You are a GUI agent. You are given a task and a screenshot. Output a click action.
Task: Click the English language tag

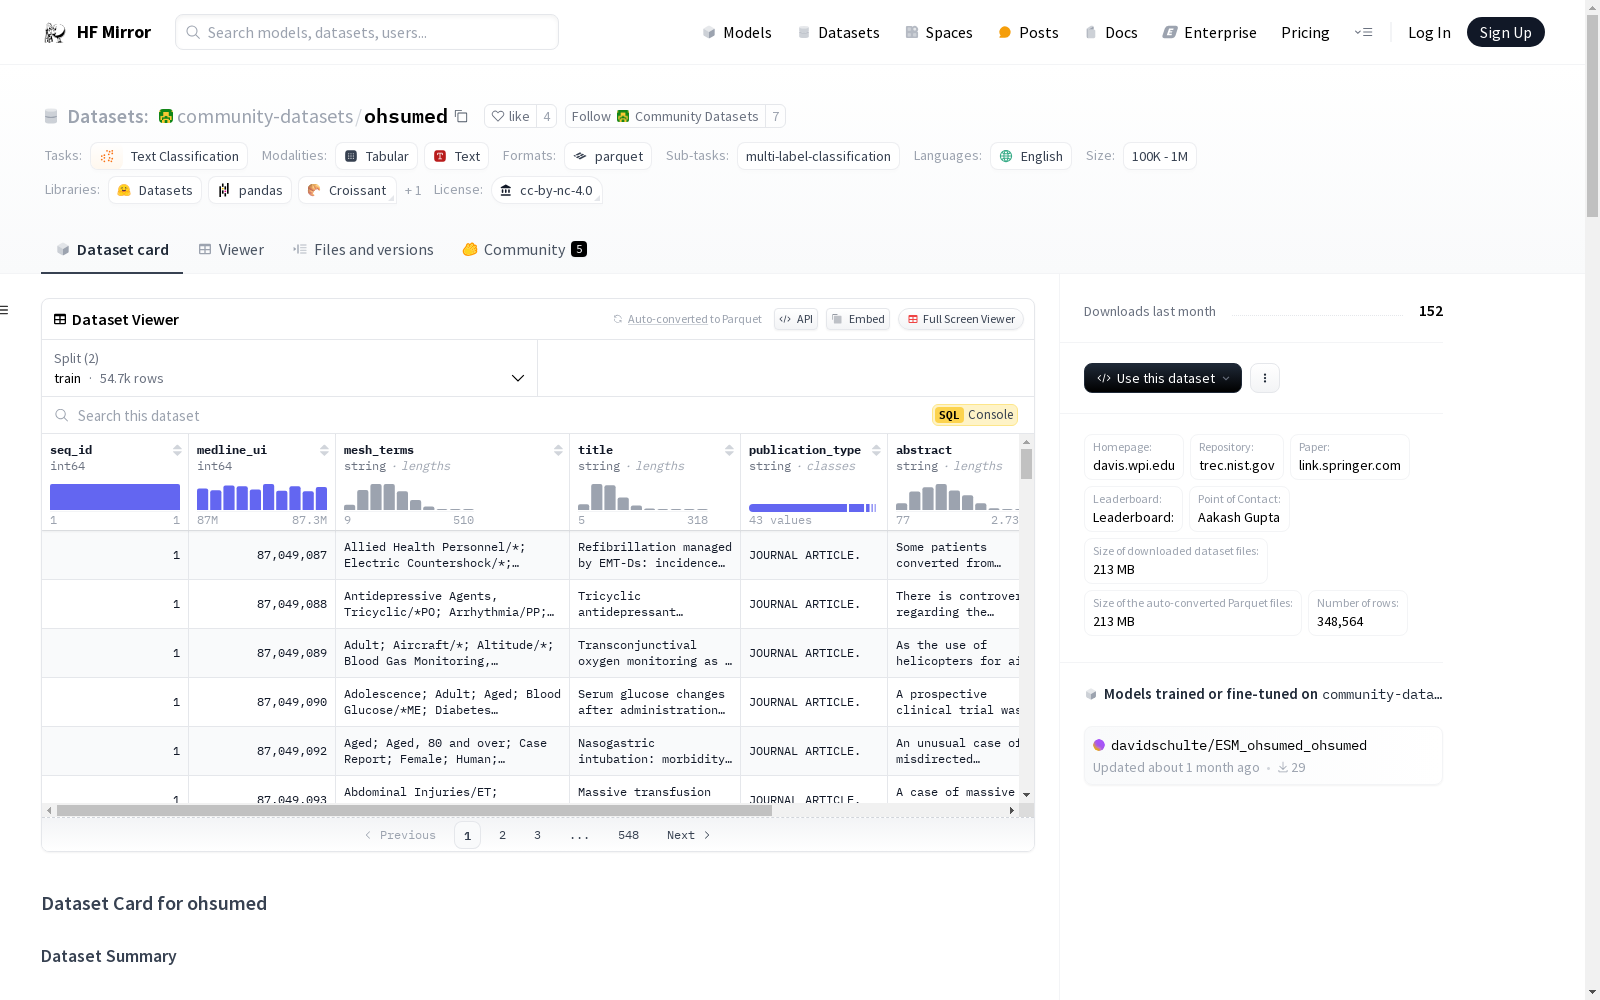click(x=1031, y=156)
